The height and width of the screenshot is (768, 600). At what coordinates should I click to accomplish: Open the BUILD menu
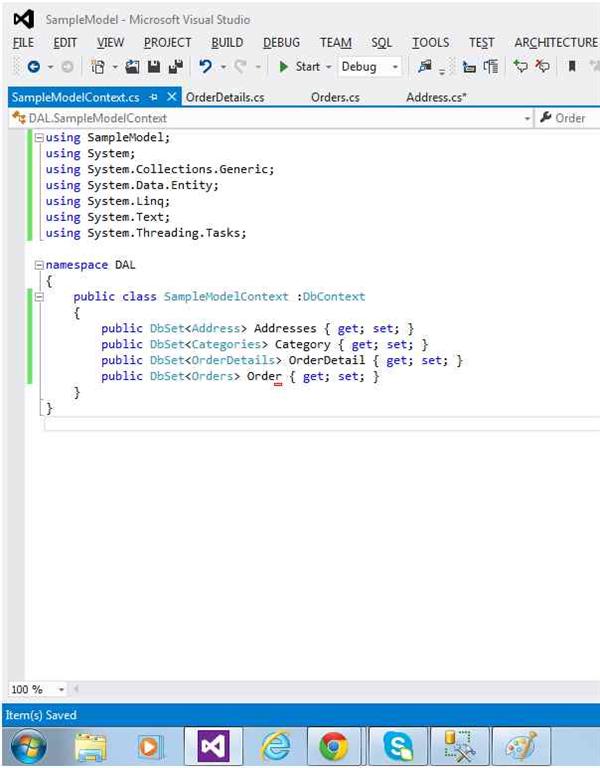point(227,43)
